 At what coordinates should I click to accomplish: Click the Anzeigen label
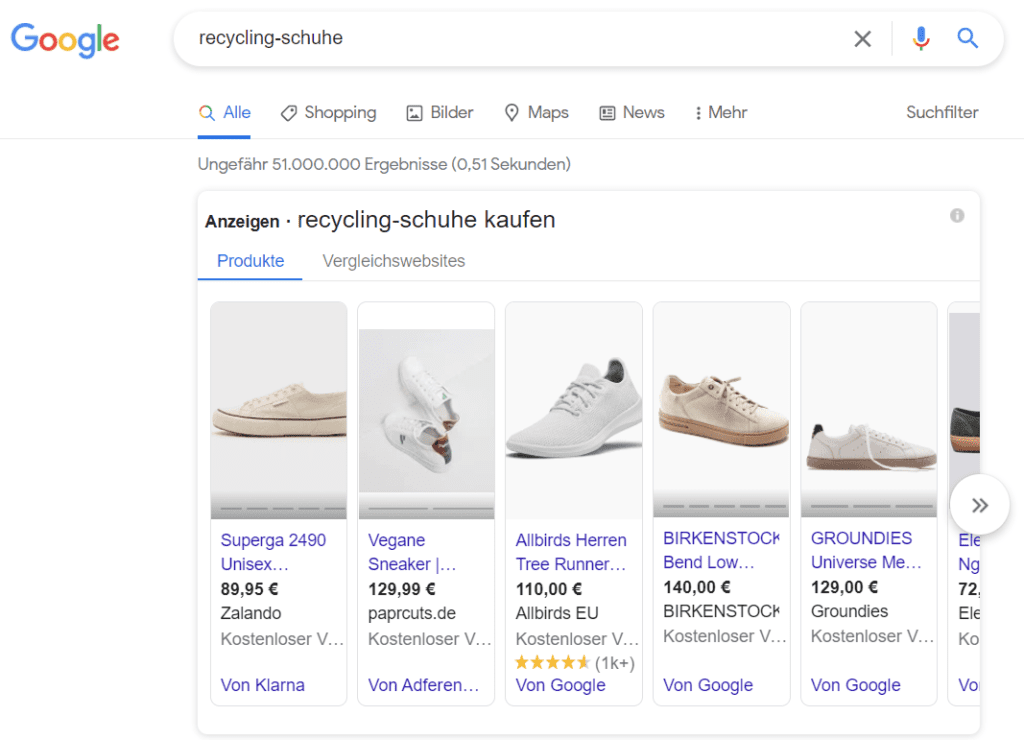click(242, 221)
